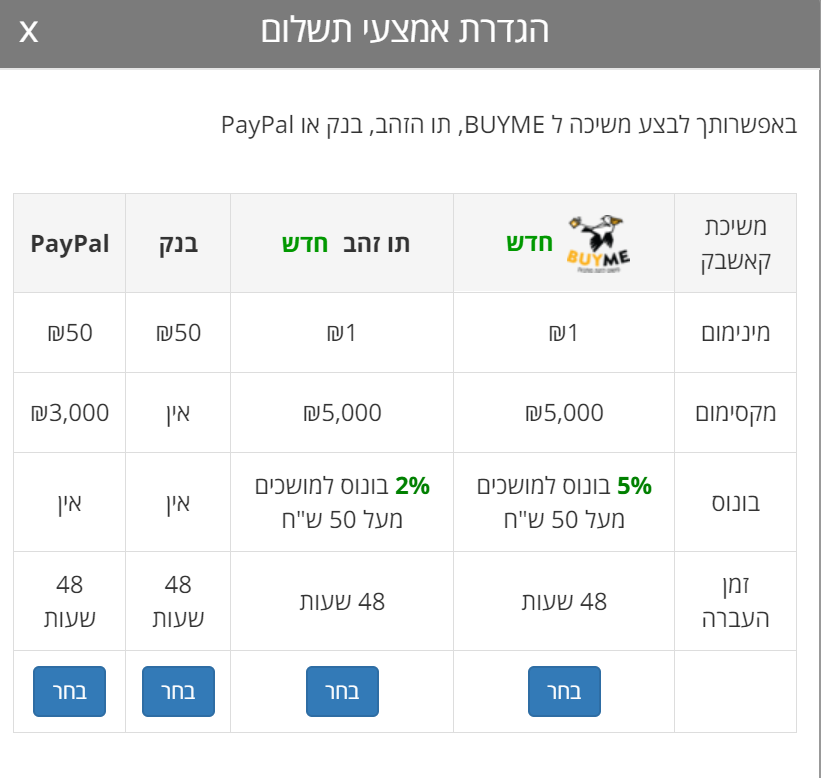Screen dimensions: 821x778
Task: Click the משיכת קאשבק header cell
Action: [x=735, y=243]
